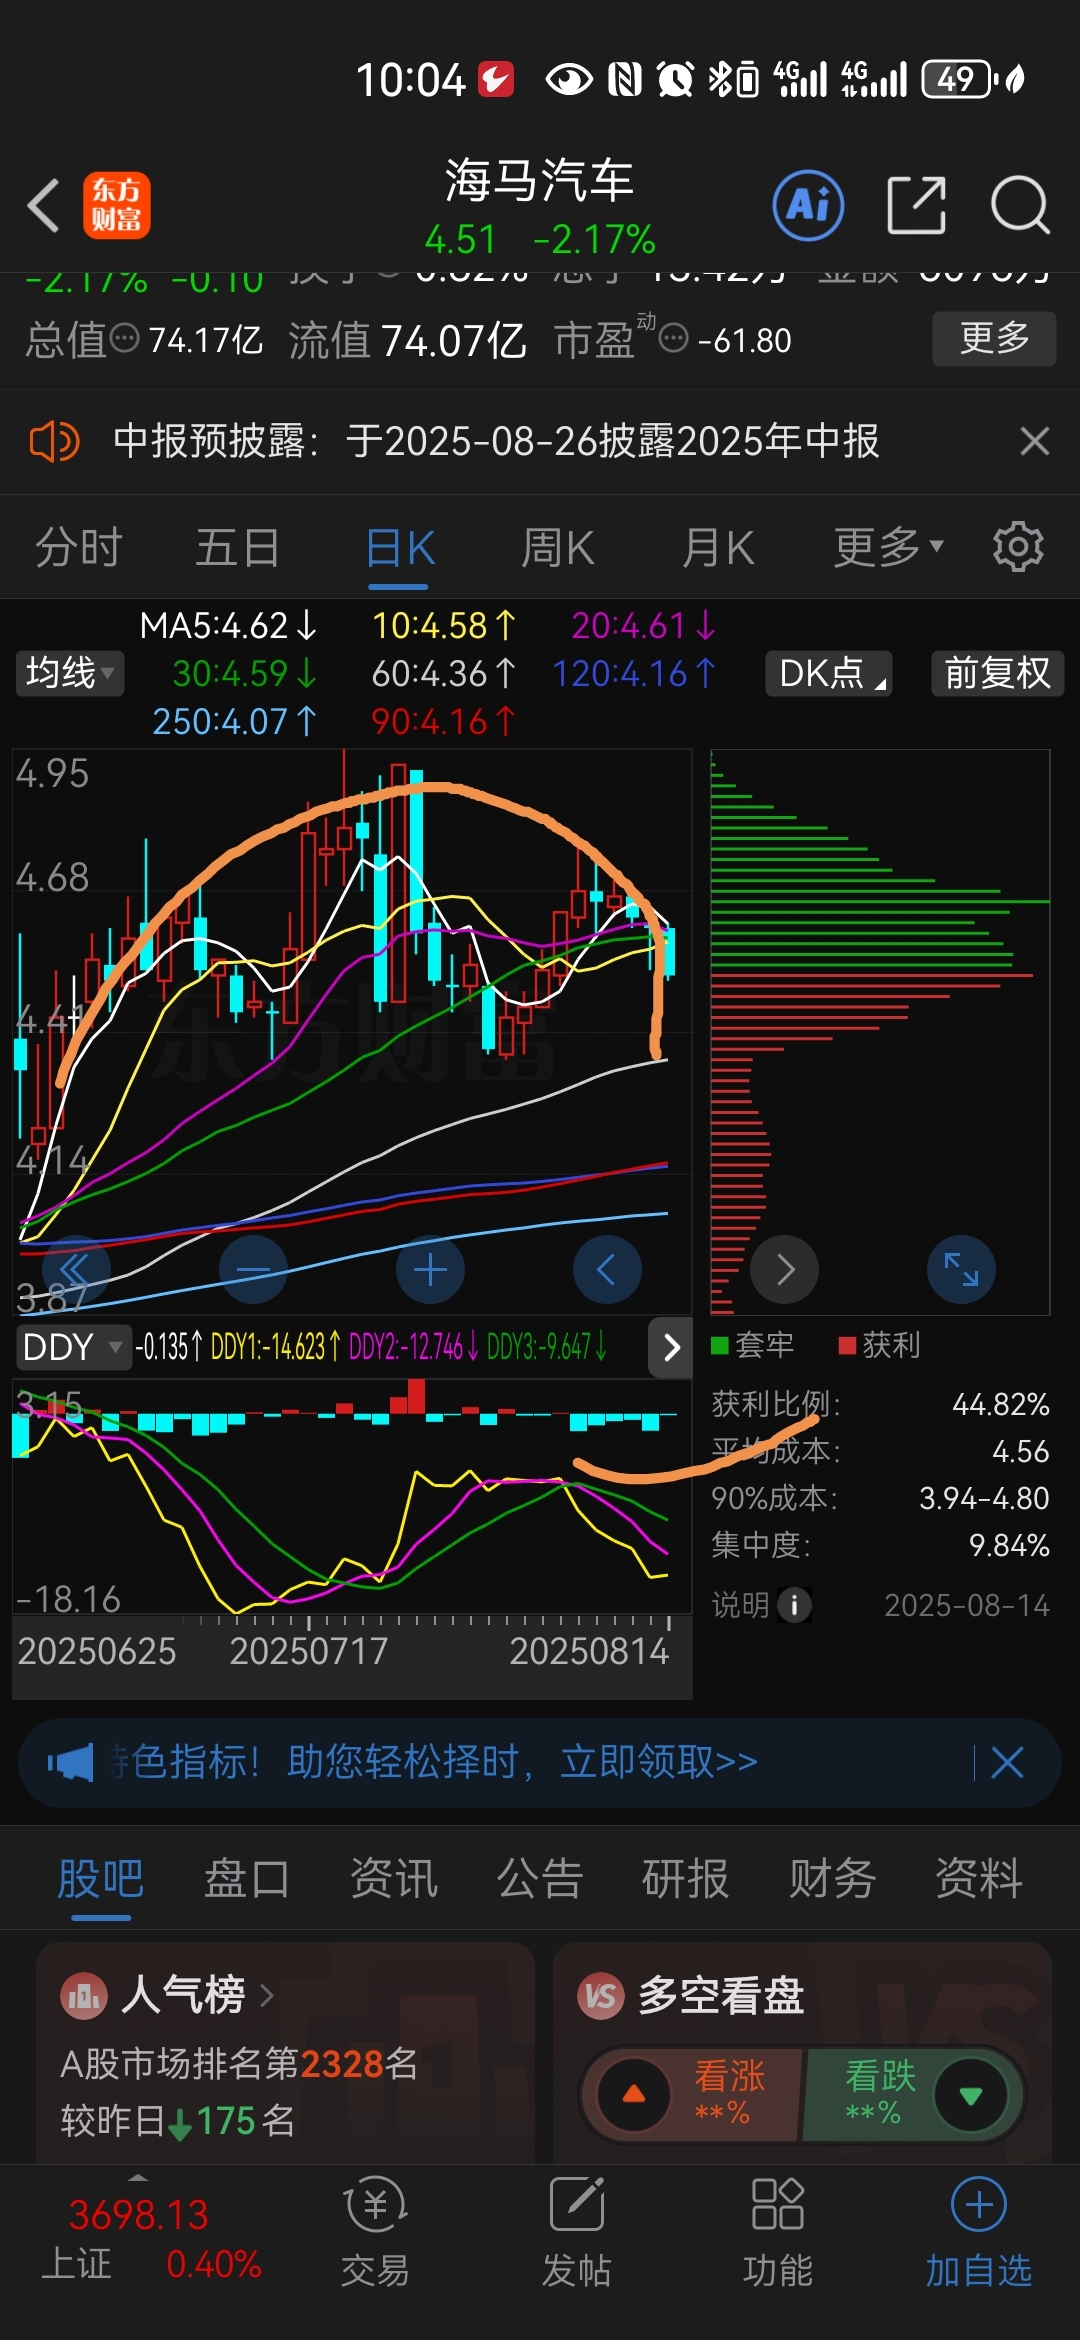
Task: Select 日K chart tab
Action: 400,547
